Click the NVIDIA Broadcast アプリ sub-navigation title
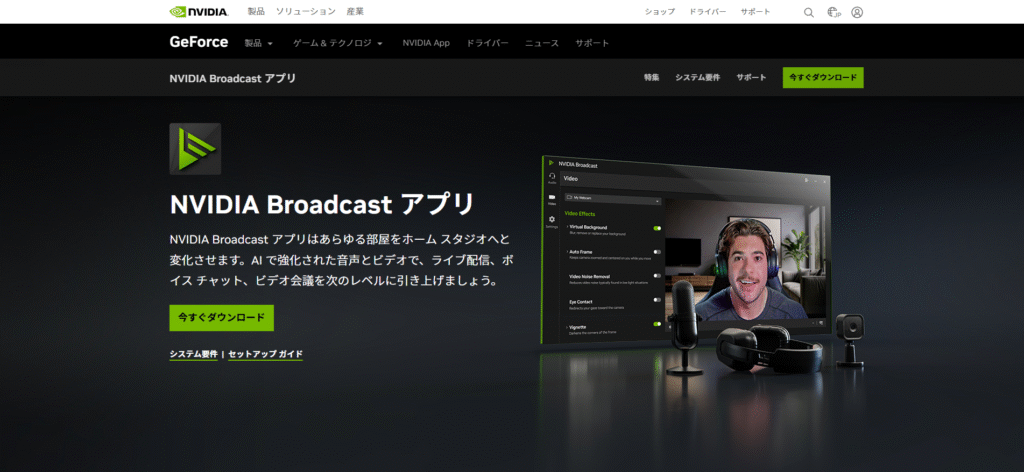The image size is (1024, 472). pyautogui.click(x=232, y=78)
